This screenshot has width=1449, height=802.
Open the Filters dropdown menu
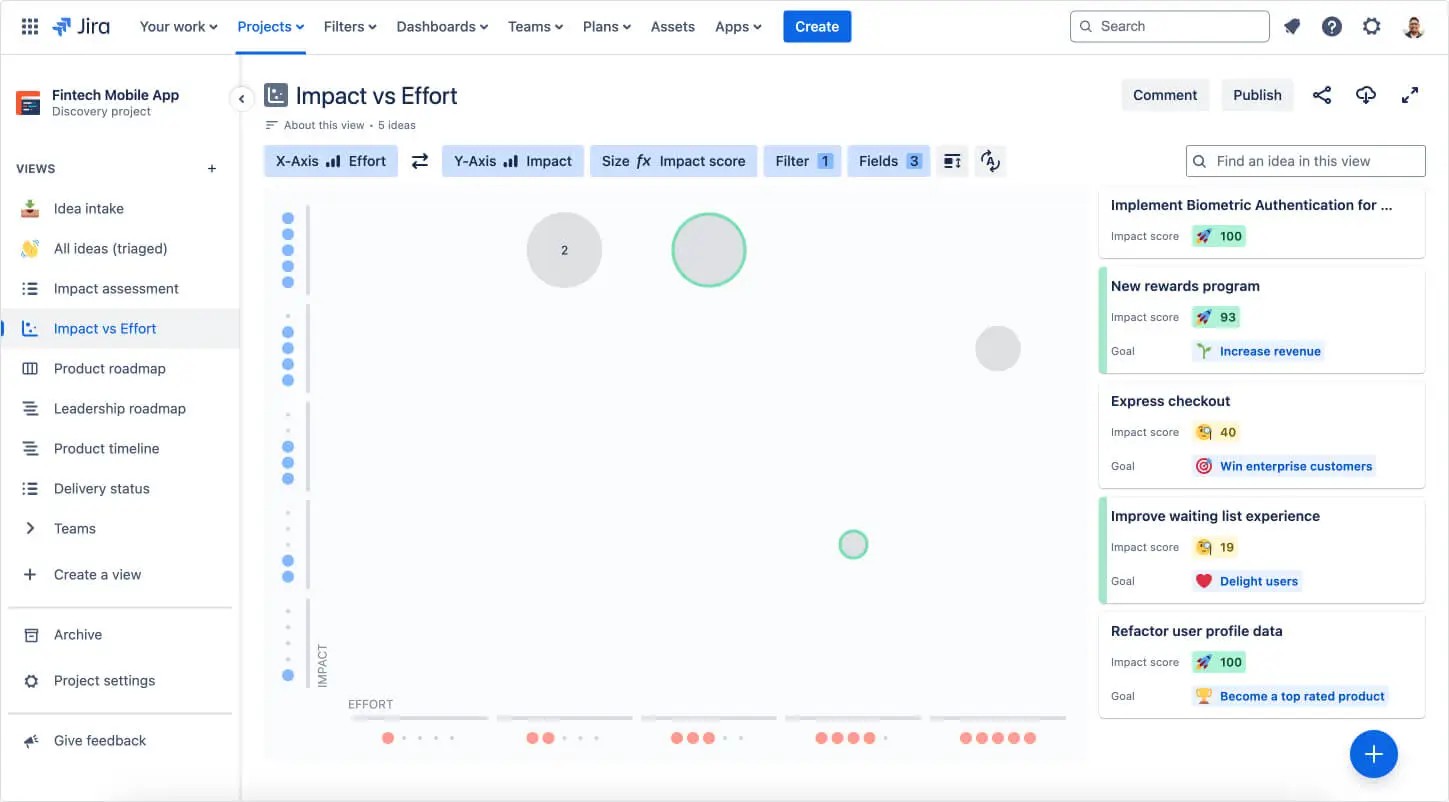click(350, 27)
